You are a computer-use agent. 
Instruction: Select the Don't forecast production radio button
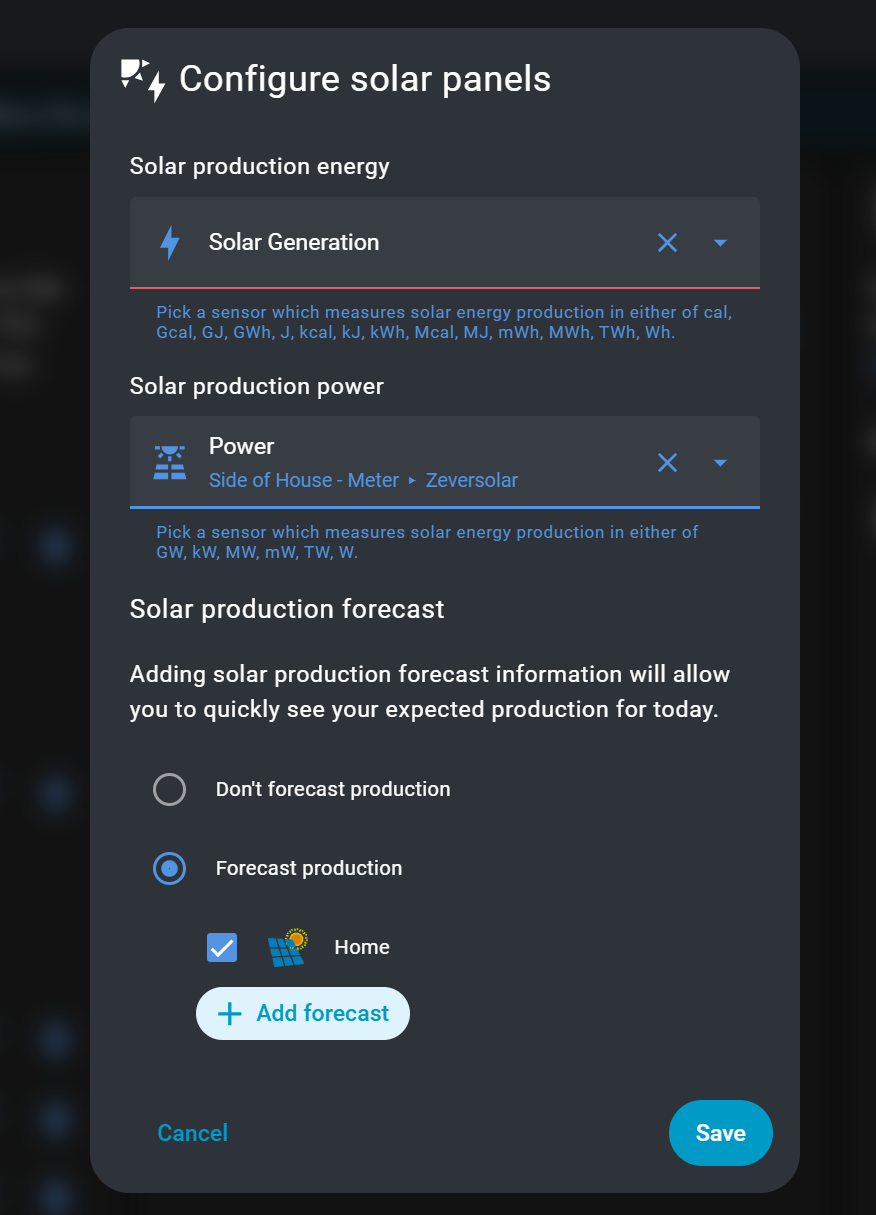point(169,790)
